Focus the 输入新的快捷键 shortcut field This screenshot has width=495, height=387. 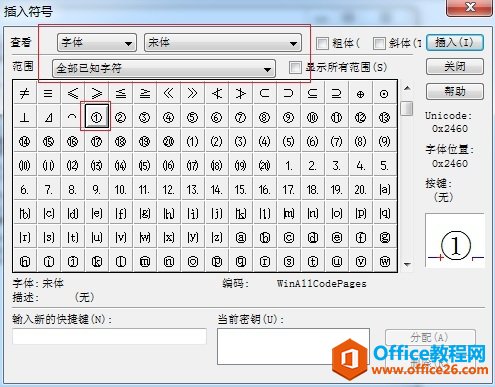(109, 336)
